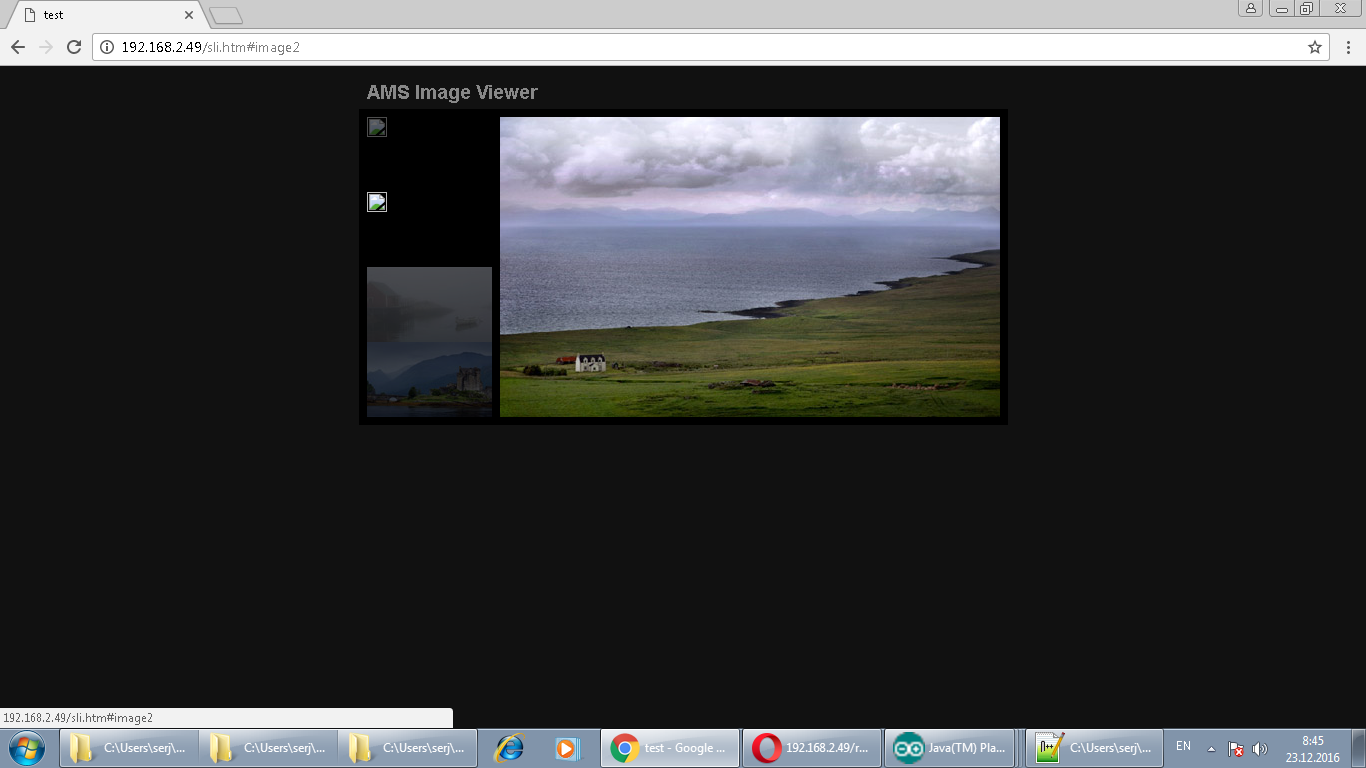This screenshot has height=768, width=1366.
Task: Bookmark this page with the star
Action: pyautogui.click(x=1315, y=47)
